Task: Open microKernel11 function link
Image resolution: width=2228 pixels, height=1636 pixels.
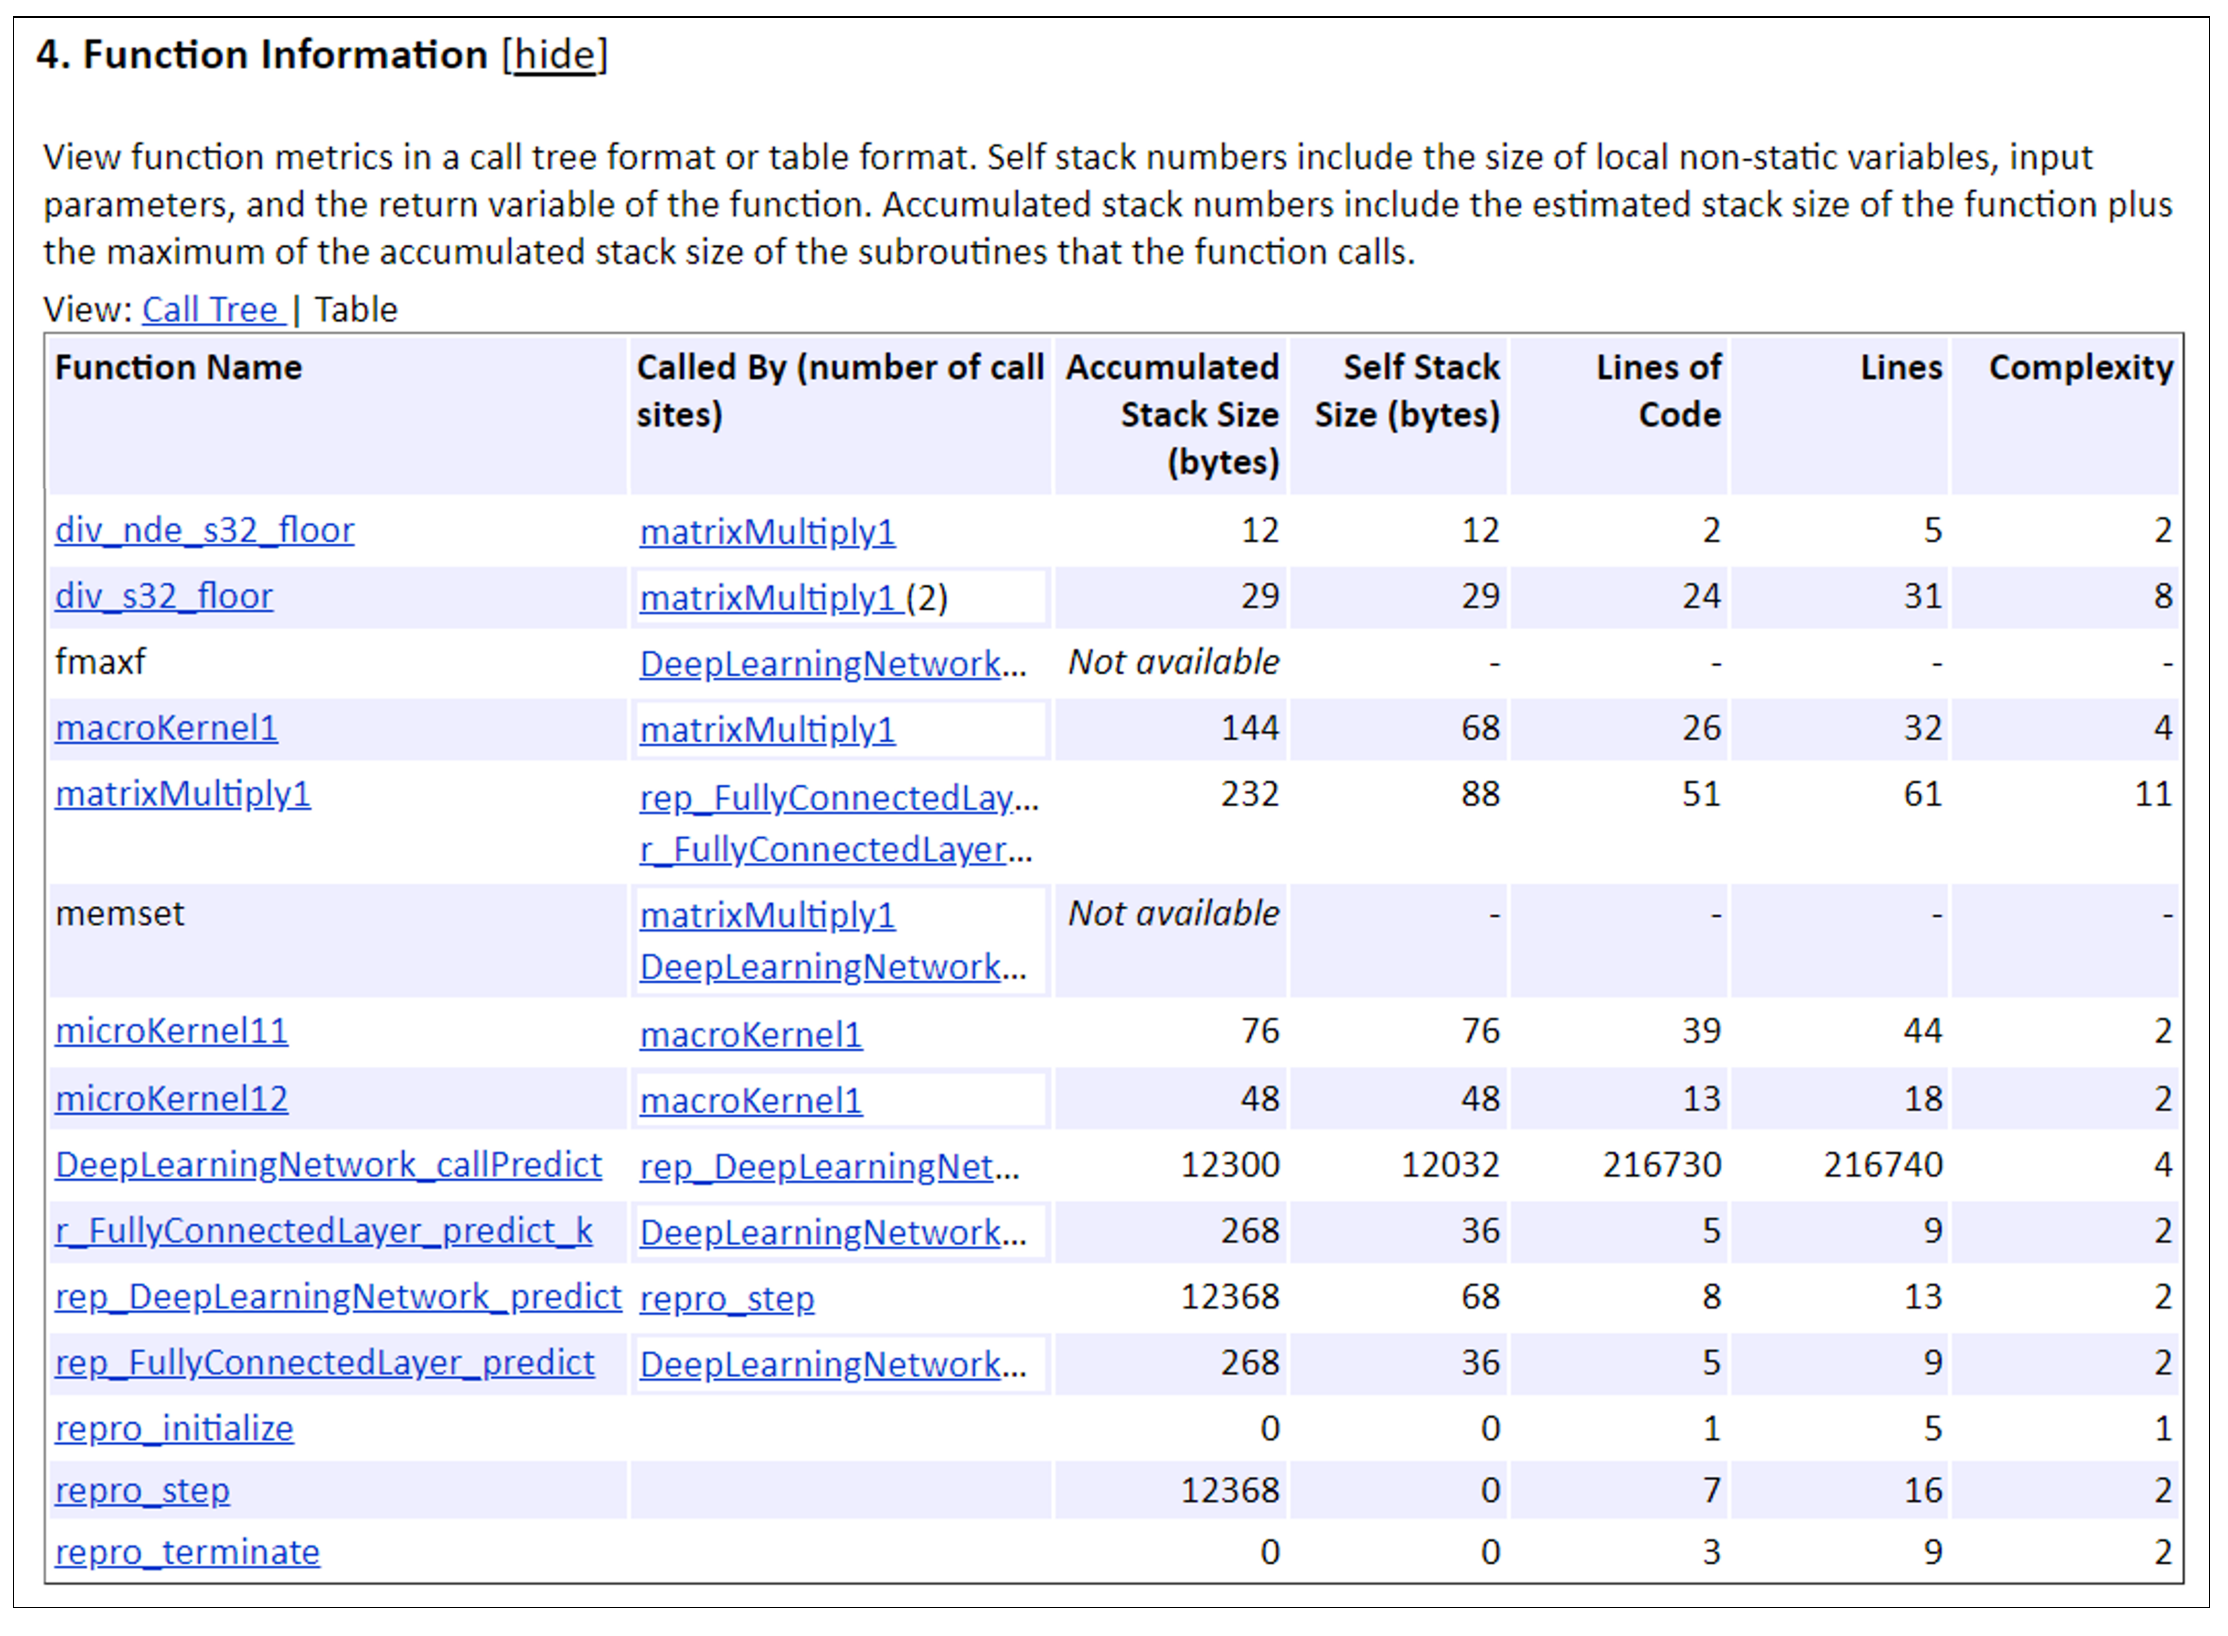Action: [171, 1031]
